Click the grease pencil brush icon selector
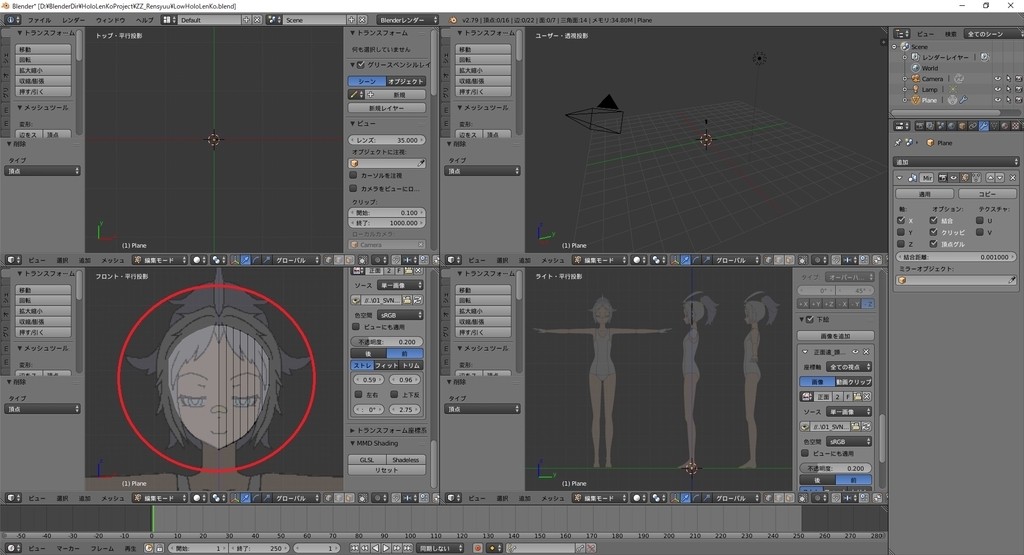1024x555 pixels. [x=355, y=95]
